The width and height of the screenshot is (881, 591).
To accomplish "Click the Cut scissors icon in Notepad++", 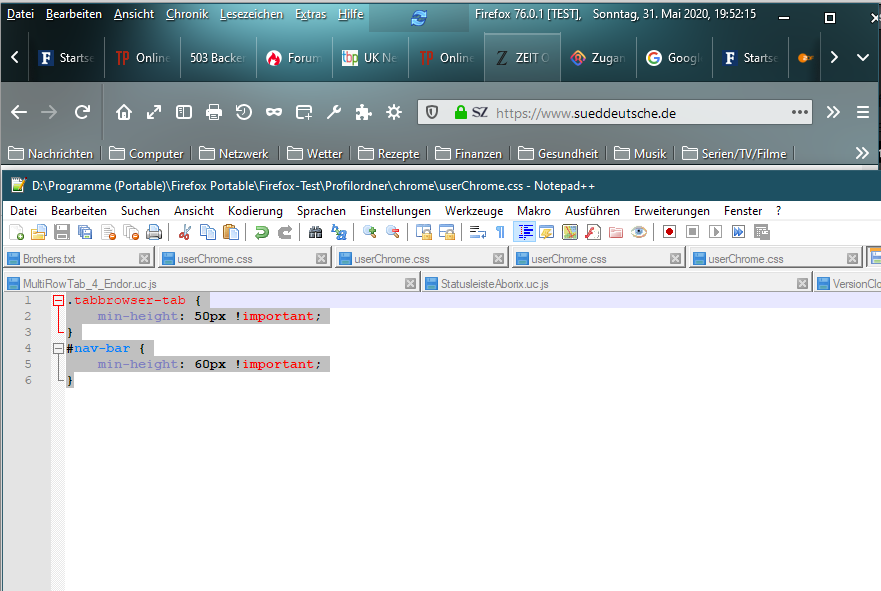I will [184, 232].
